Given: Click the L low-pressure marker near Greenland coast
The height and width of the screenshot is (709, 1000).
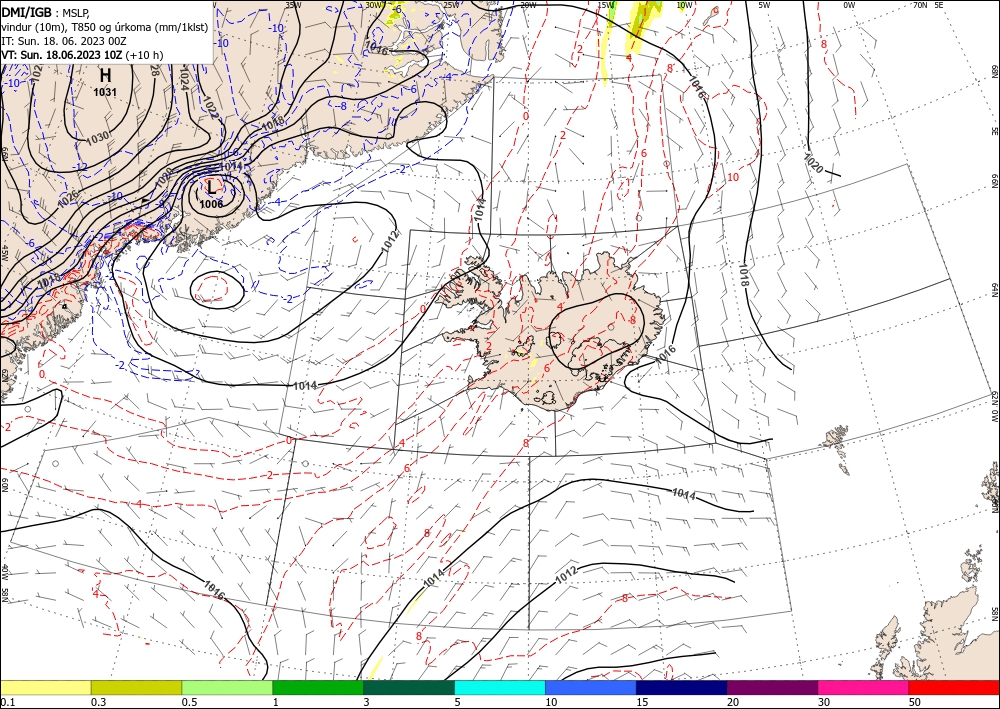Looking at the screenshot, I should click(211, 187).
